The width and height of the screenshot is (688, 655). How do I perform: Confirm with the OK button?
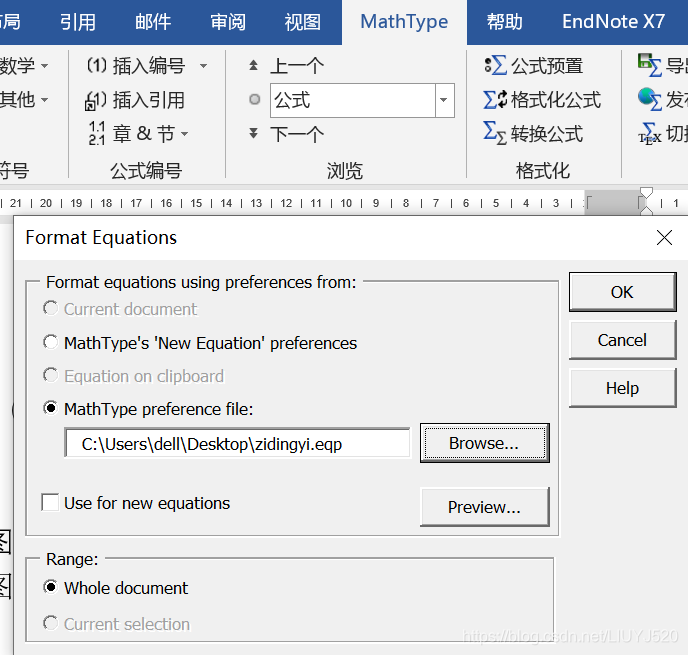pyautogui.click(x=623, y=292)
